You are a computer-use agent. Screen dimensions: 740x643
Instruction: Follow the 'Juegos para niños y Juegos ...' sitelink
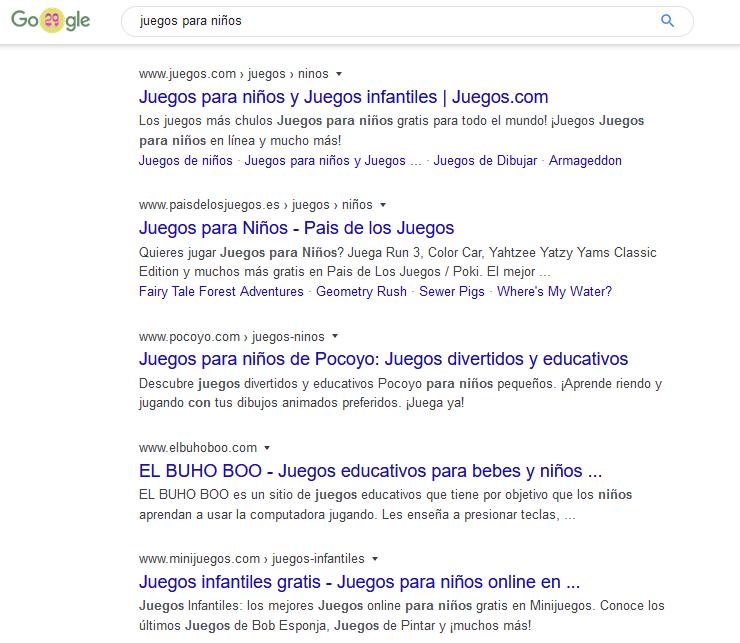[333, 161]
